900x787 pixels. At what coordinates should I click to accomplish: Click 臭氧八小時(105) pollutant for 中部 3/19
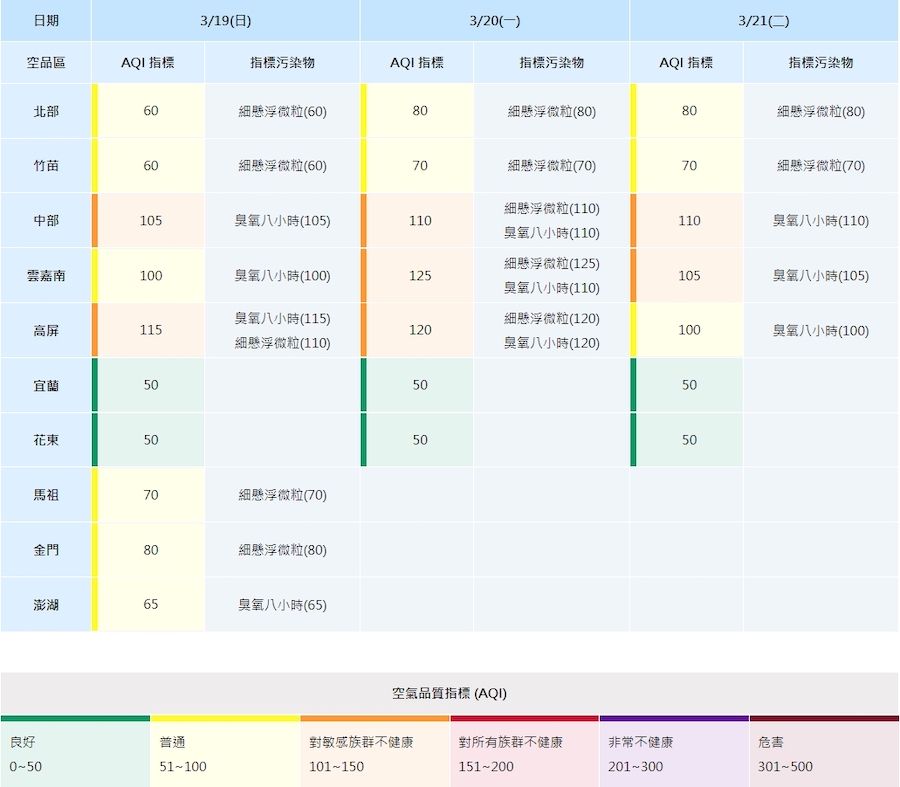pyautogui.click(x=282, y=221)
